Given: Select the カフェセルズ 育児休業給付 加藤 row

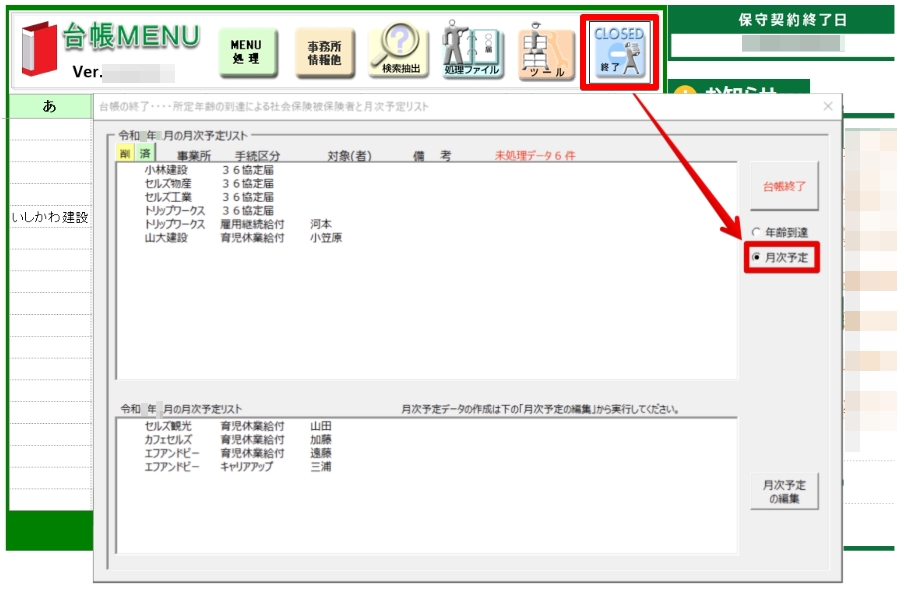Looking at the screenshot, I should [x=427, y=439].
